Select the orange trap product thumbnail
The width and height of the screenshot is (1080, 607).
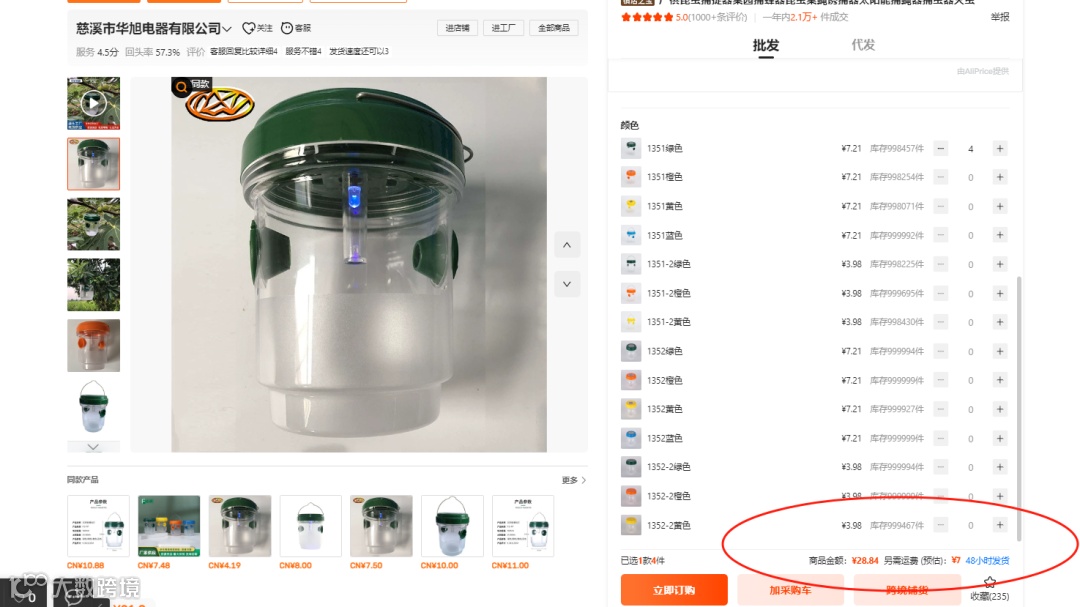(93, 345)
